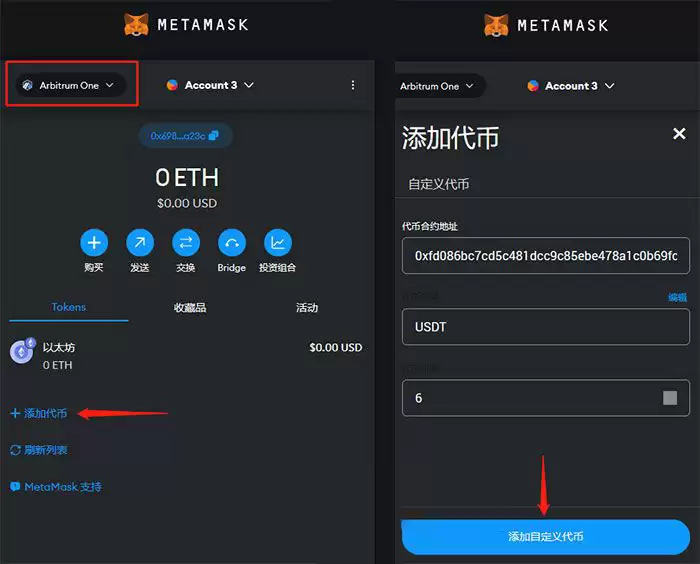Click the $0.00 USD value in the token row

coord(336,347)
